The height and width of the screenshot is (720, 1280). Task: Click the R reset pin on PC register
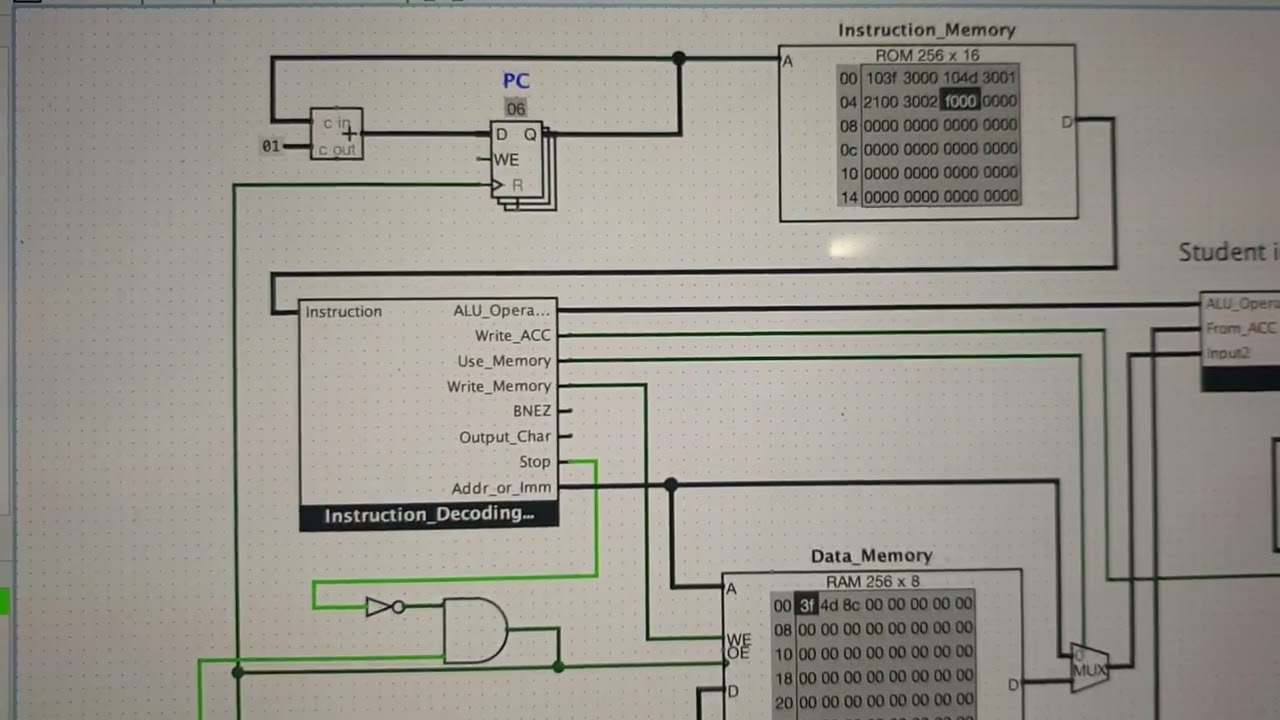coord(517,185)
